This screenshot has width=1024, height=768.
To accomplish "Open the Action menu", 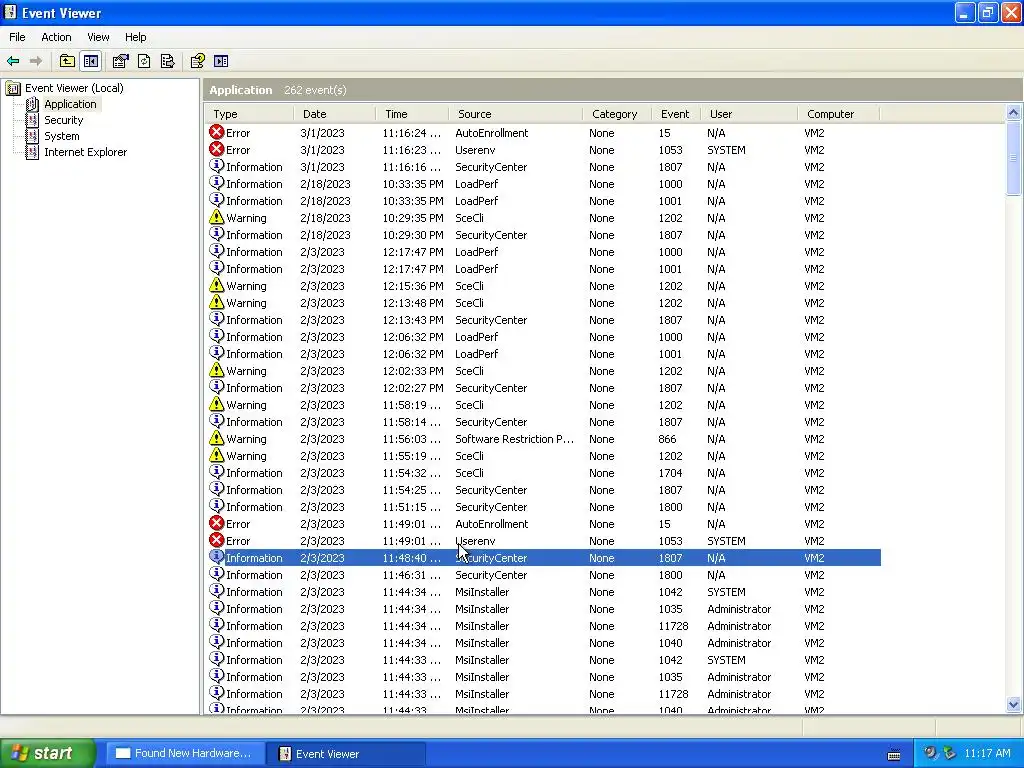I will pyautogui.click(x=56, y=37).
